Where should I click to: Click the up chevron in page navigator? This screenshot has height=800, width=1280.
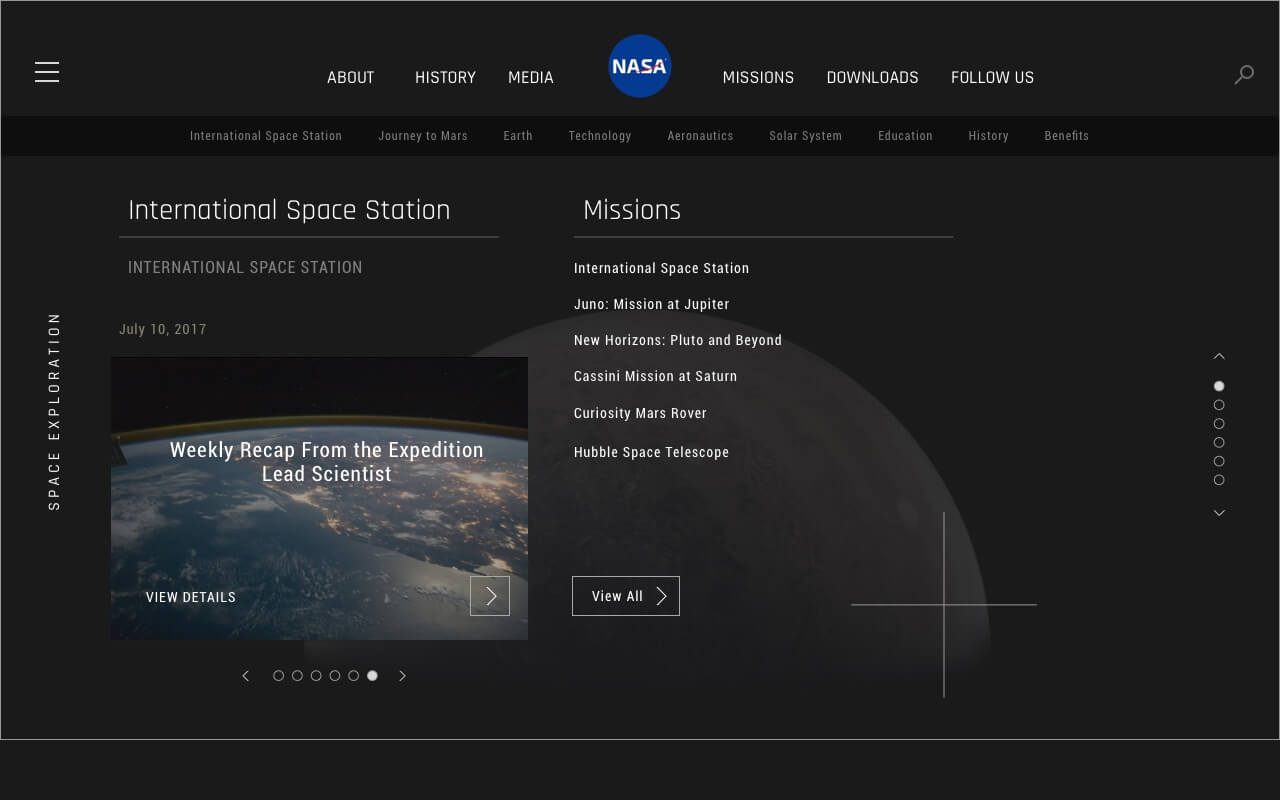(x=1219, y=356)
